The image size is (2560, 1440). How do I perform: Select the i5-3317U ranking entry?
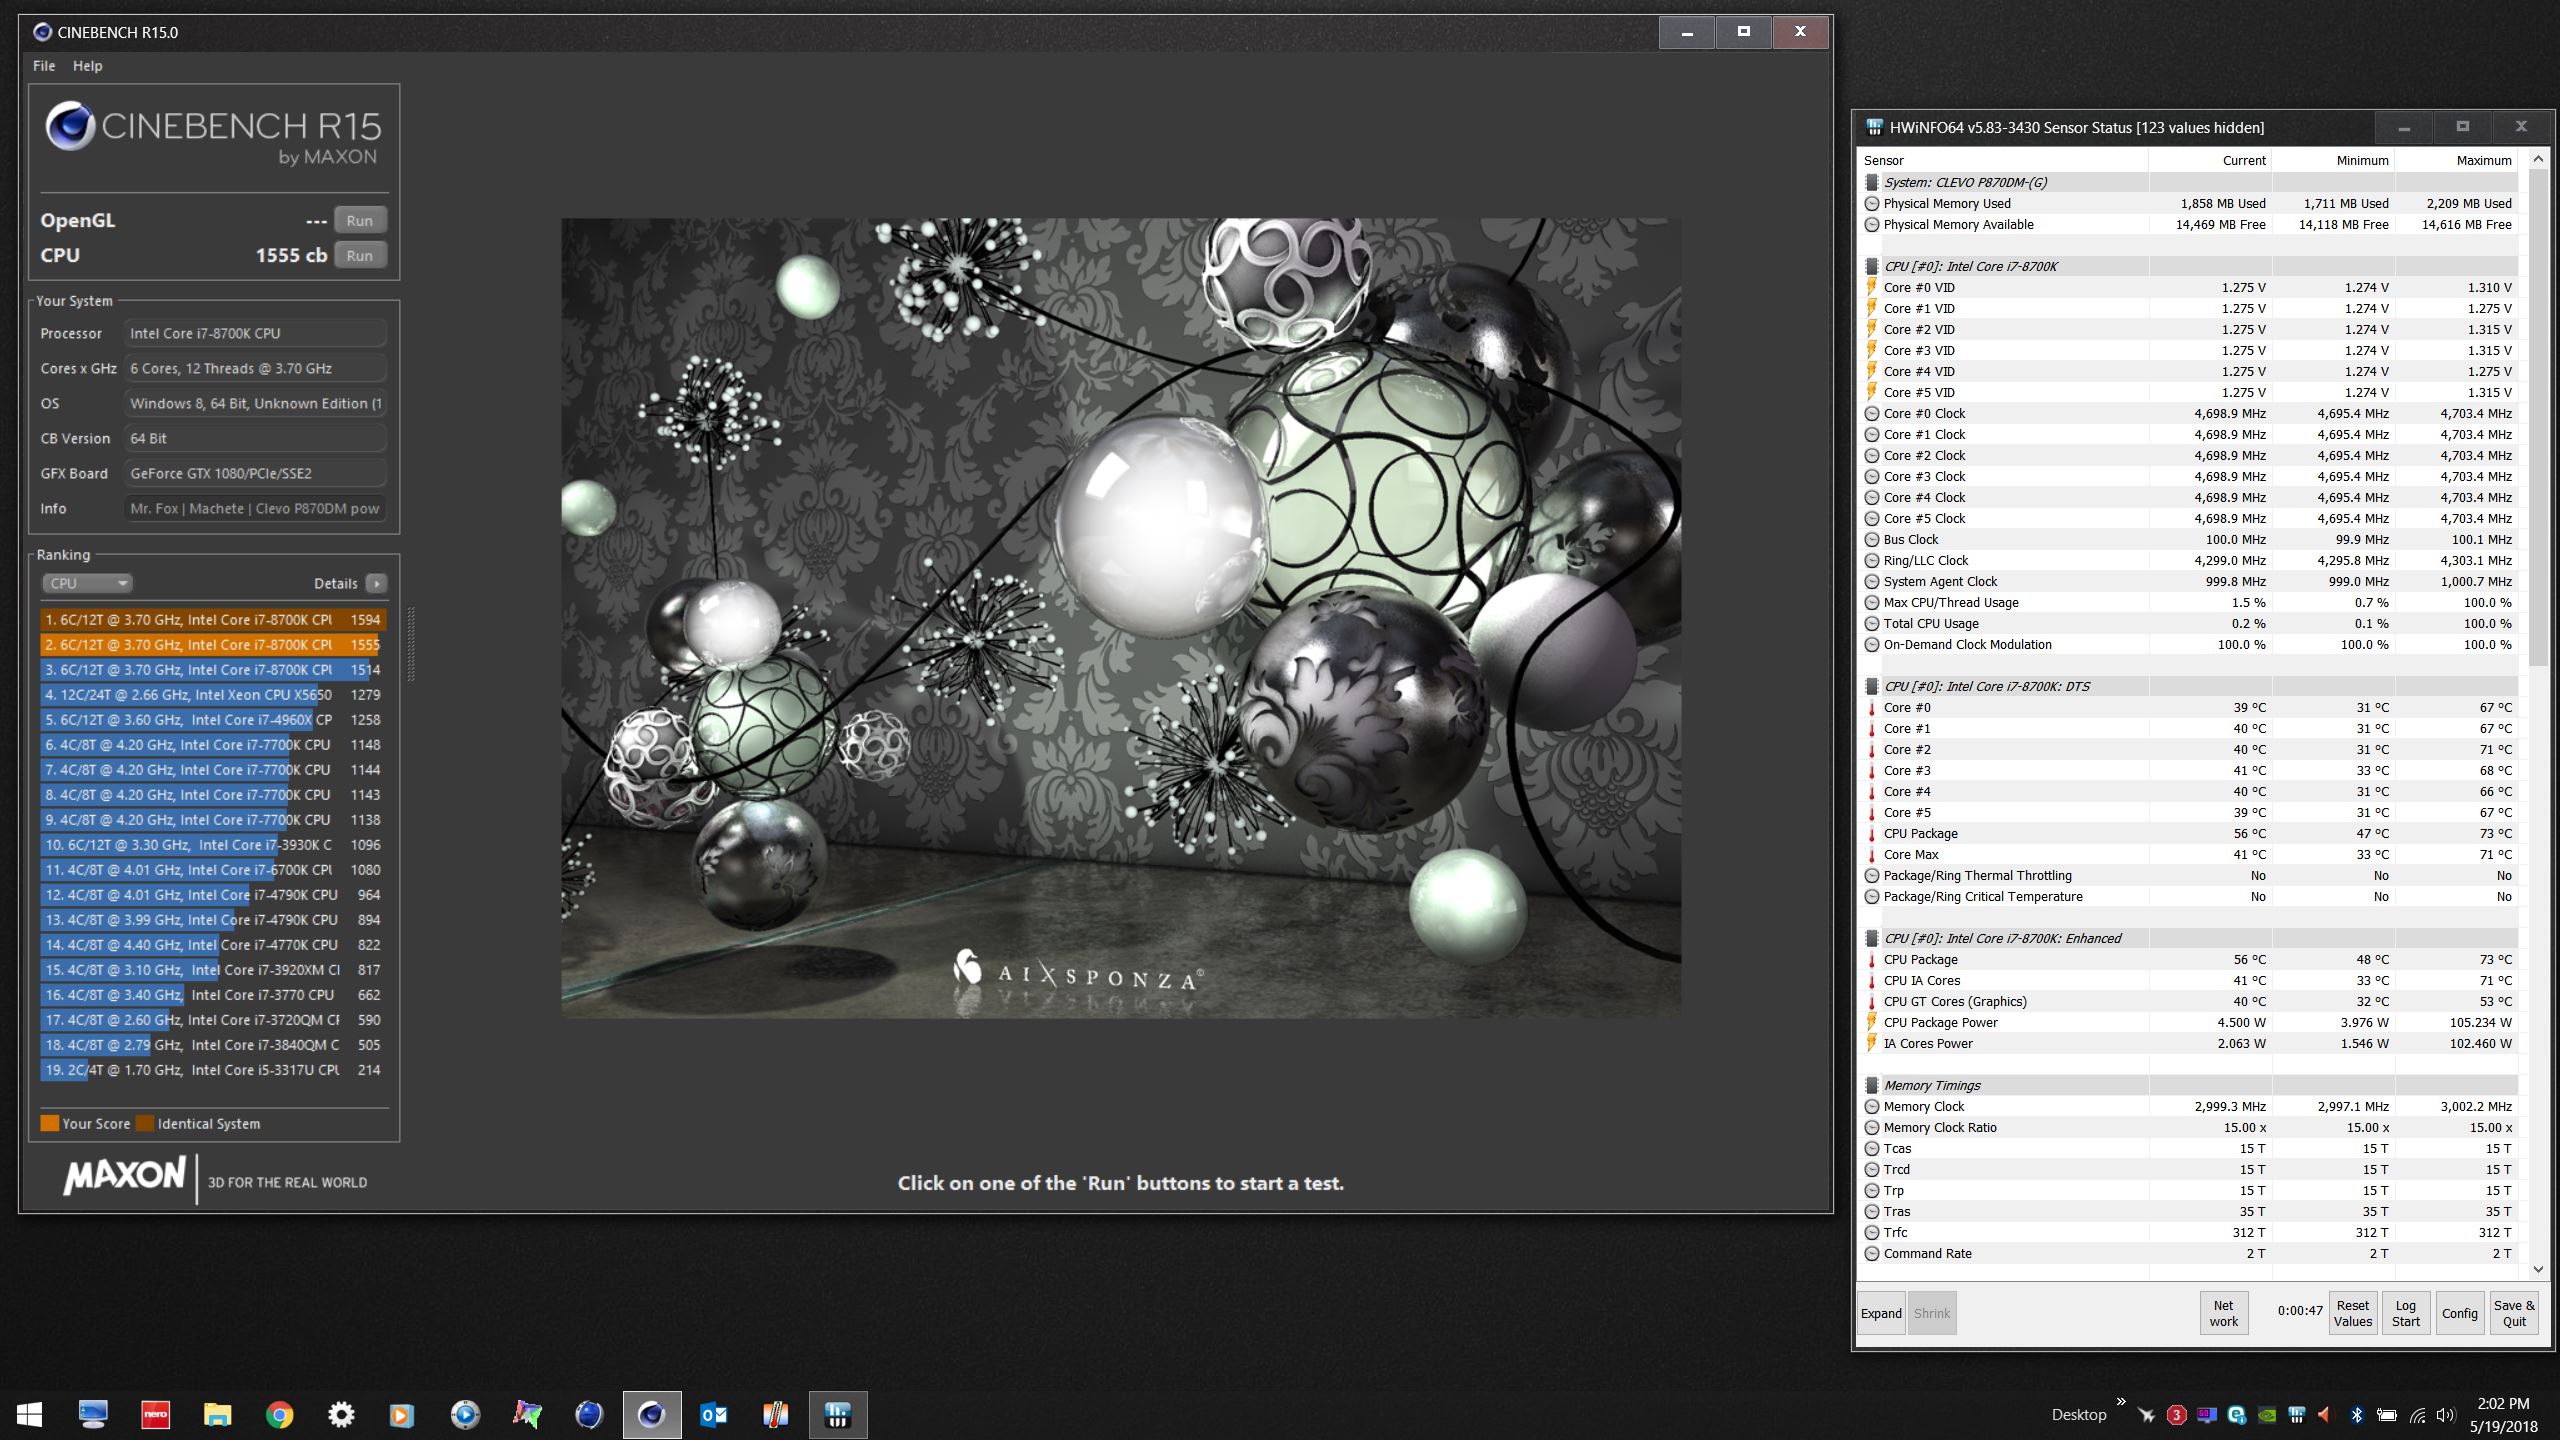(213, 1070)
